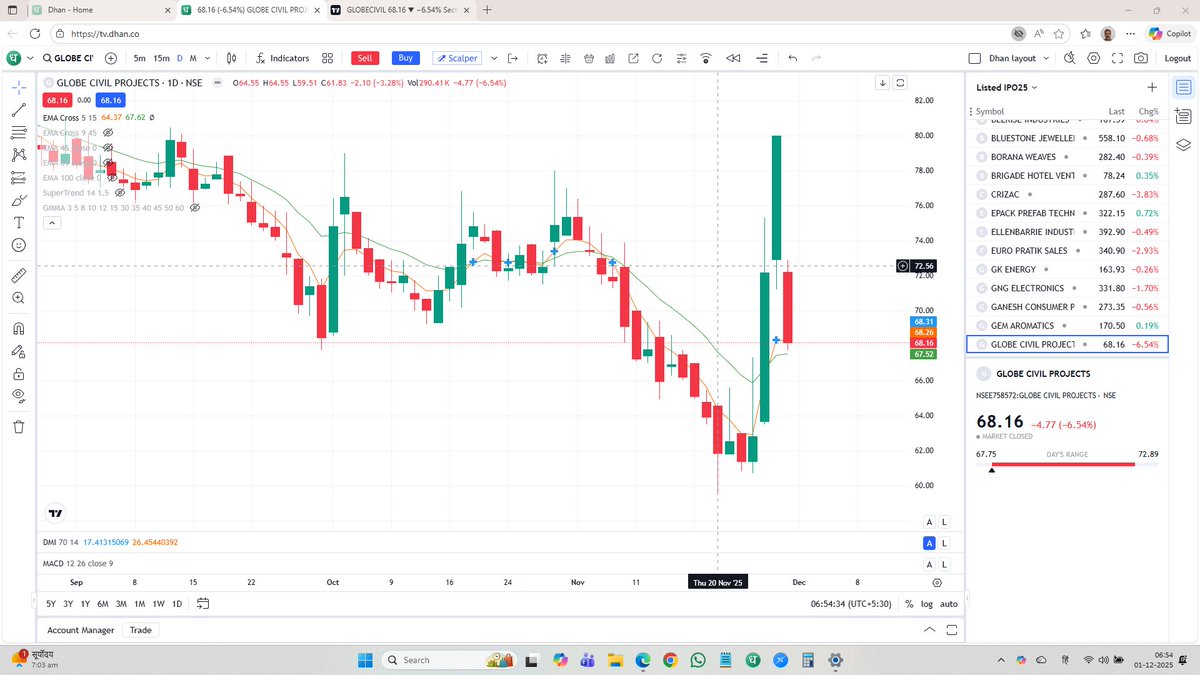Expand the Dhan layout dropdown arrow
The height and width of the screenshot is (675, 1200).
[x=1045, y=58]
